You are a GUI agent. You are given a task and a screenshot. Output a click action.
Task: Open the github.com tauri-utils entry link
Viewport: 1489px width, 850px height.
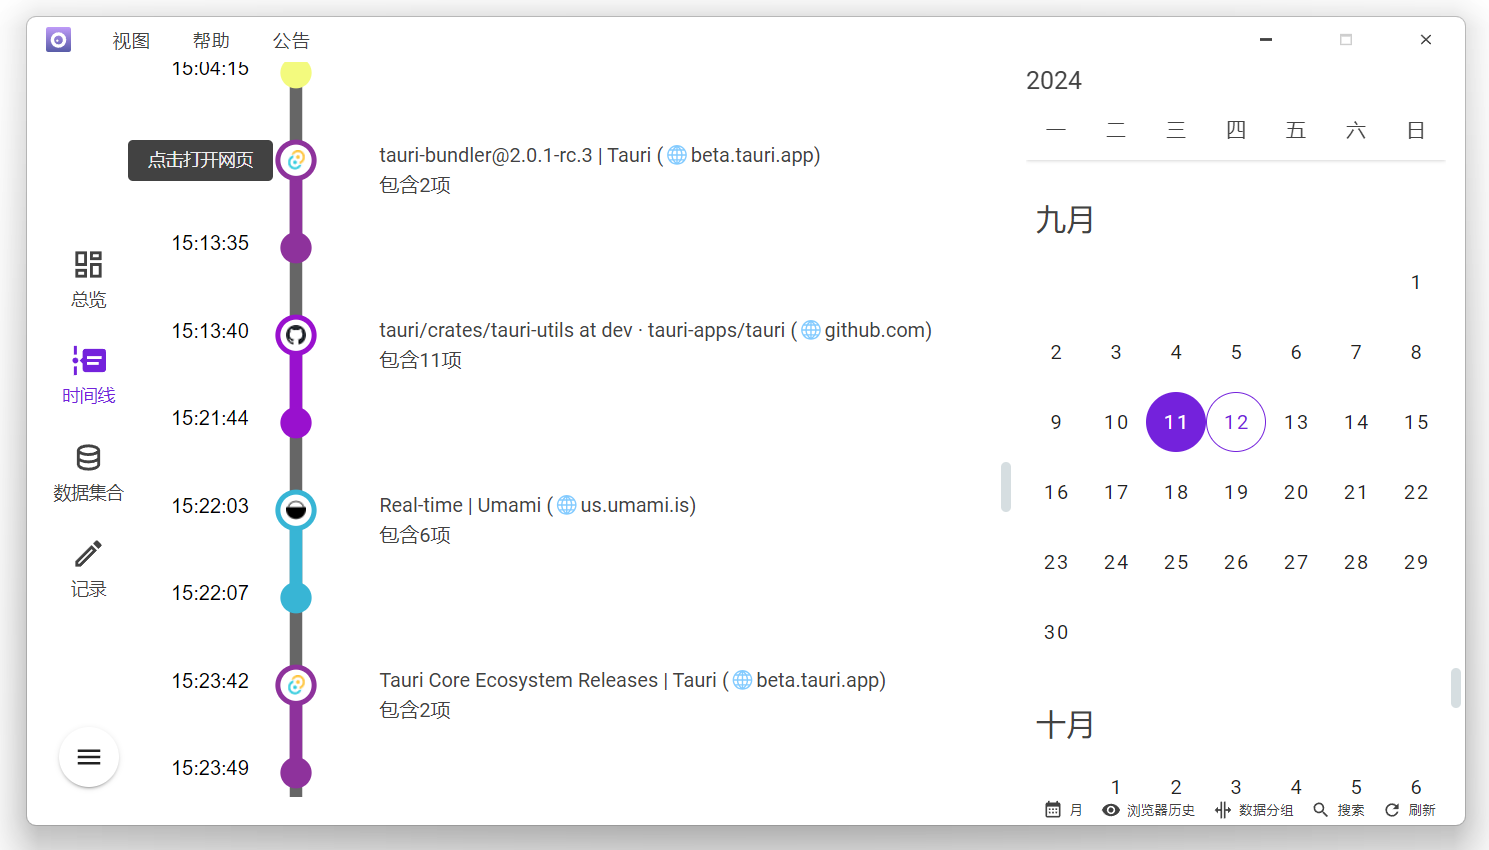pyautogui.click(x=655, y=330)
